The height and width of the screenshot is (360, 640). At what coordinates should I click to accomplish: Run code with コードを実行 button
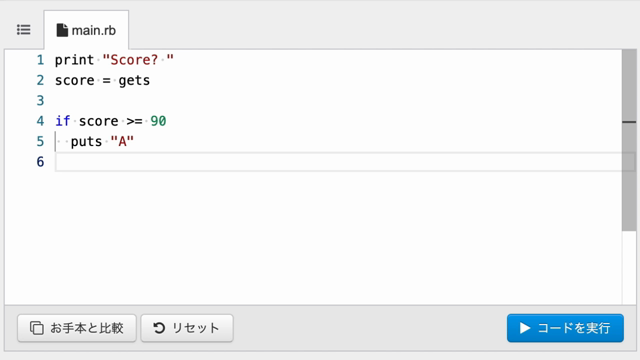point(565,328)
